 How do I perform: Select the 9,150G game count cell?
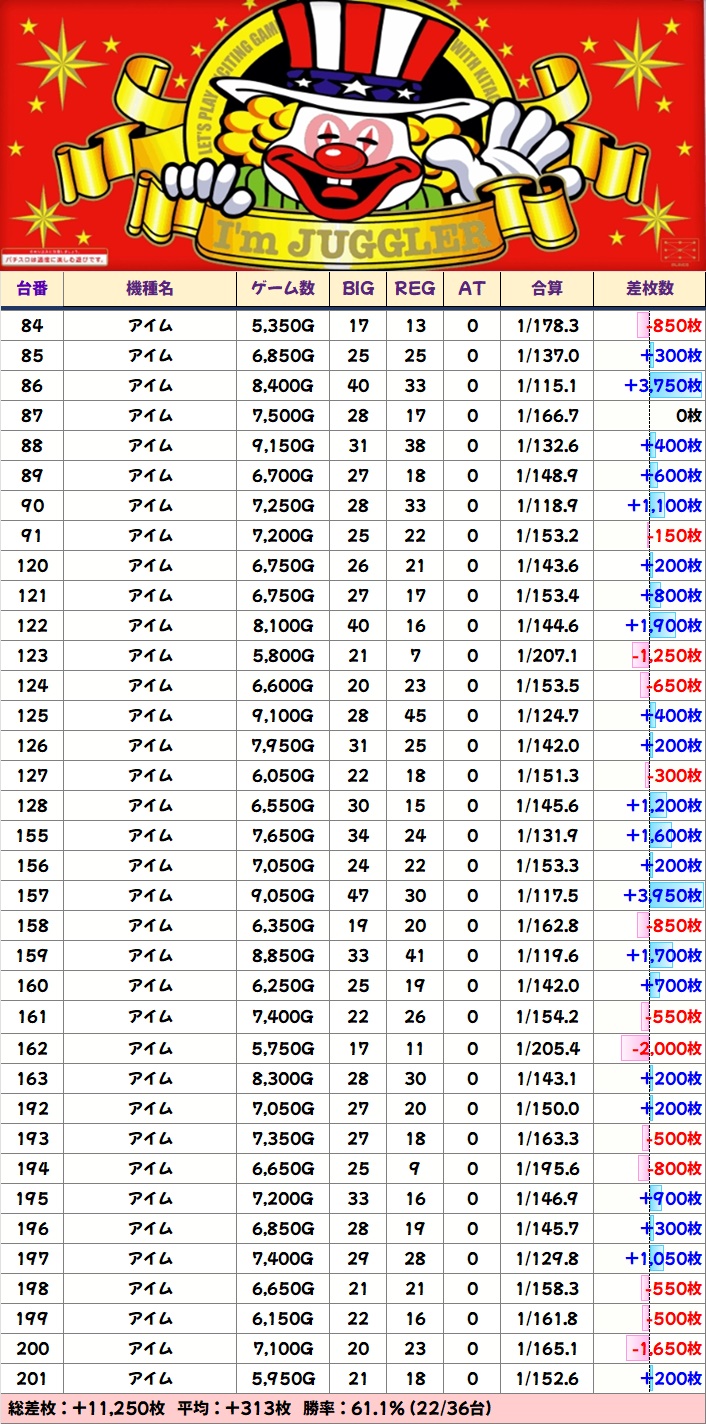pos(284,446)
